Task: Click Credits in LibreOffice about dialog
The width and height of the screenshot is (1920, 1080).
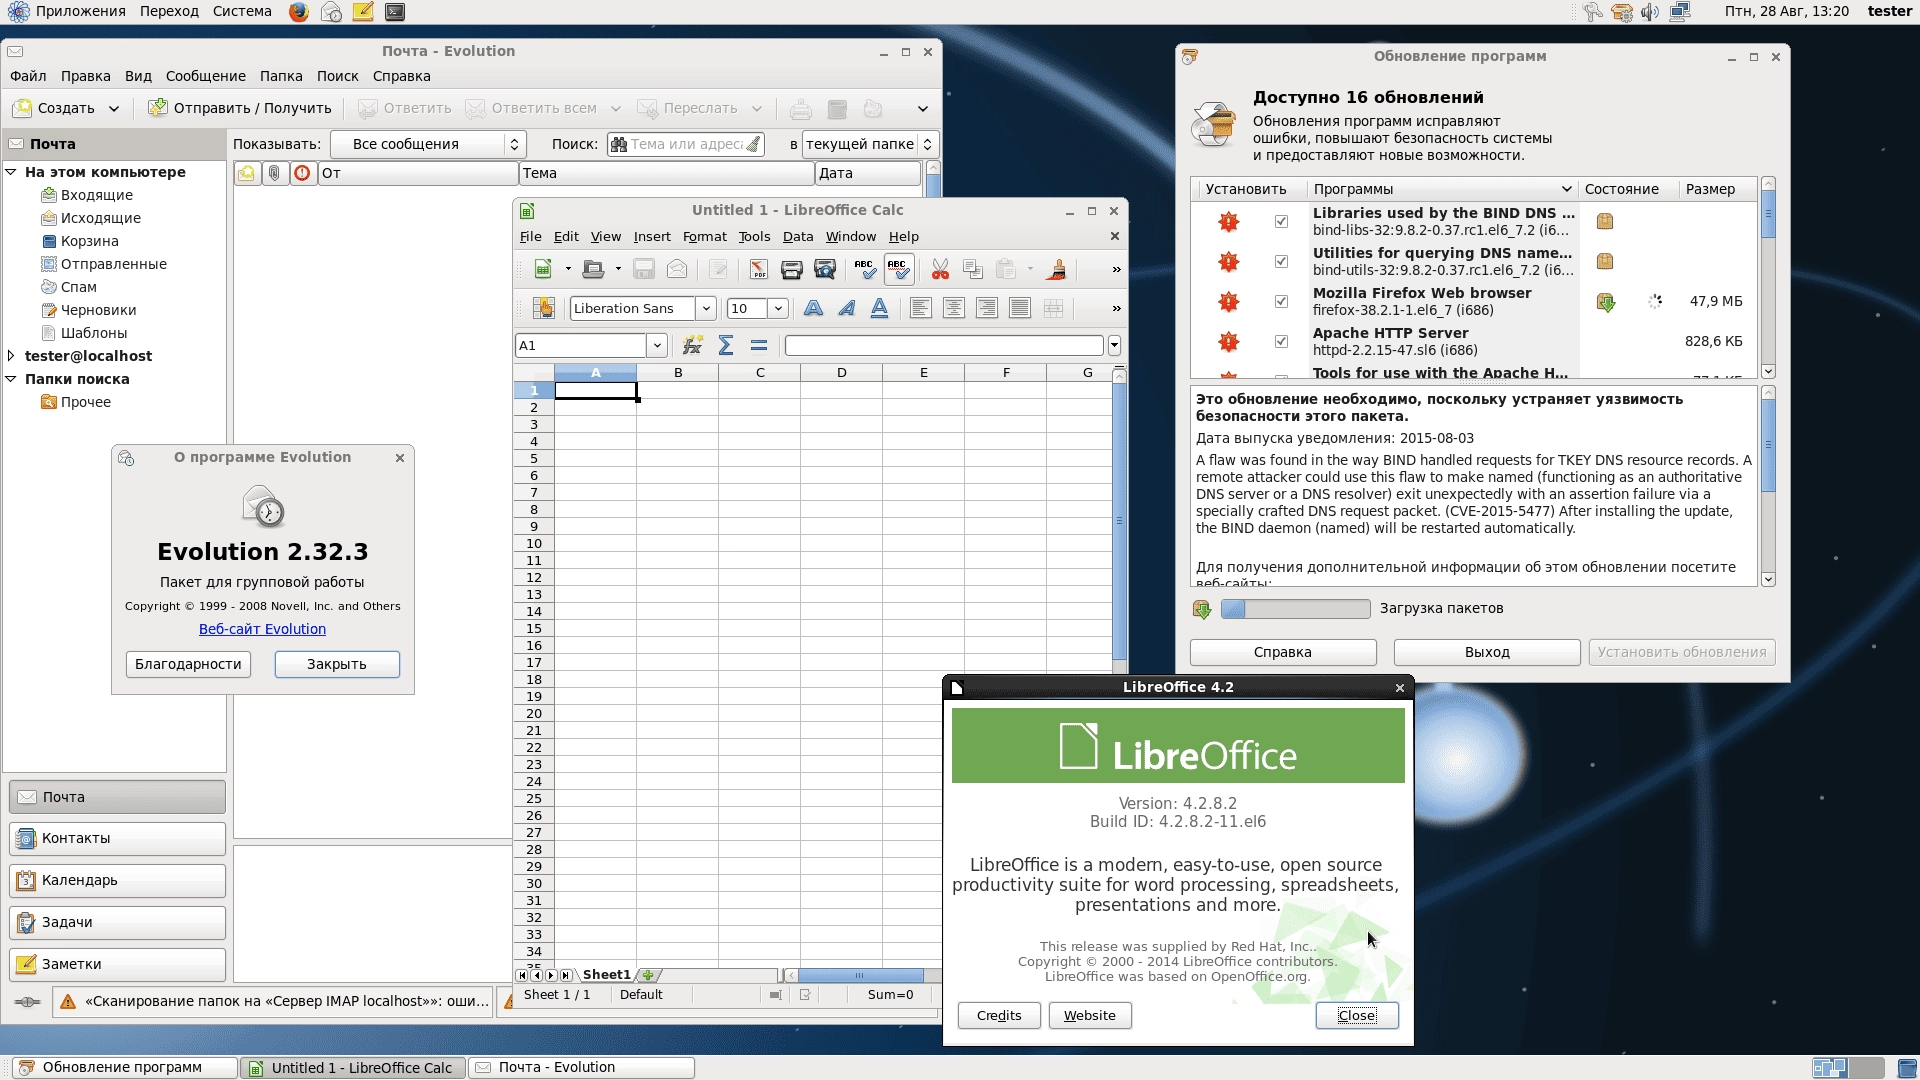Action: click(999, 1016)
